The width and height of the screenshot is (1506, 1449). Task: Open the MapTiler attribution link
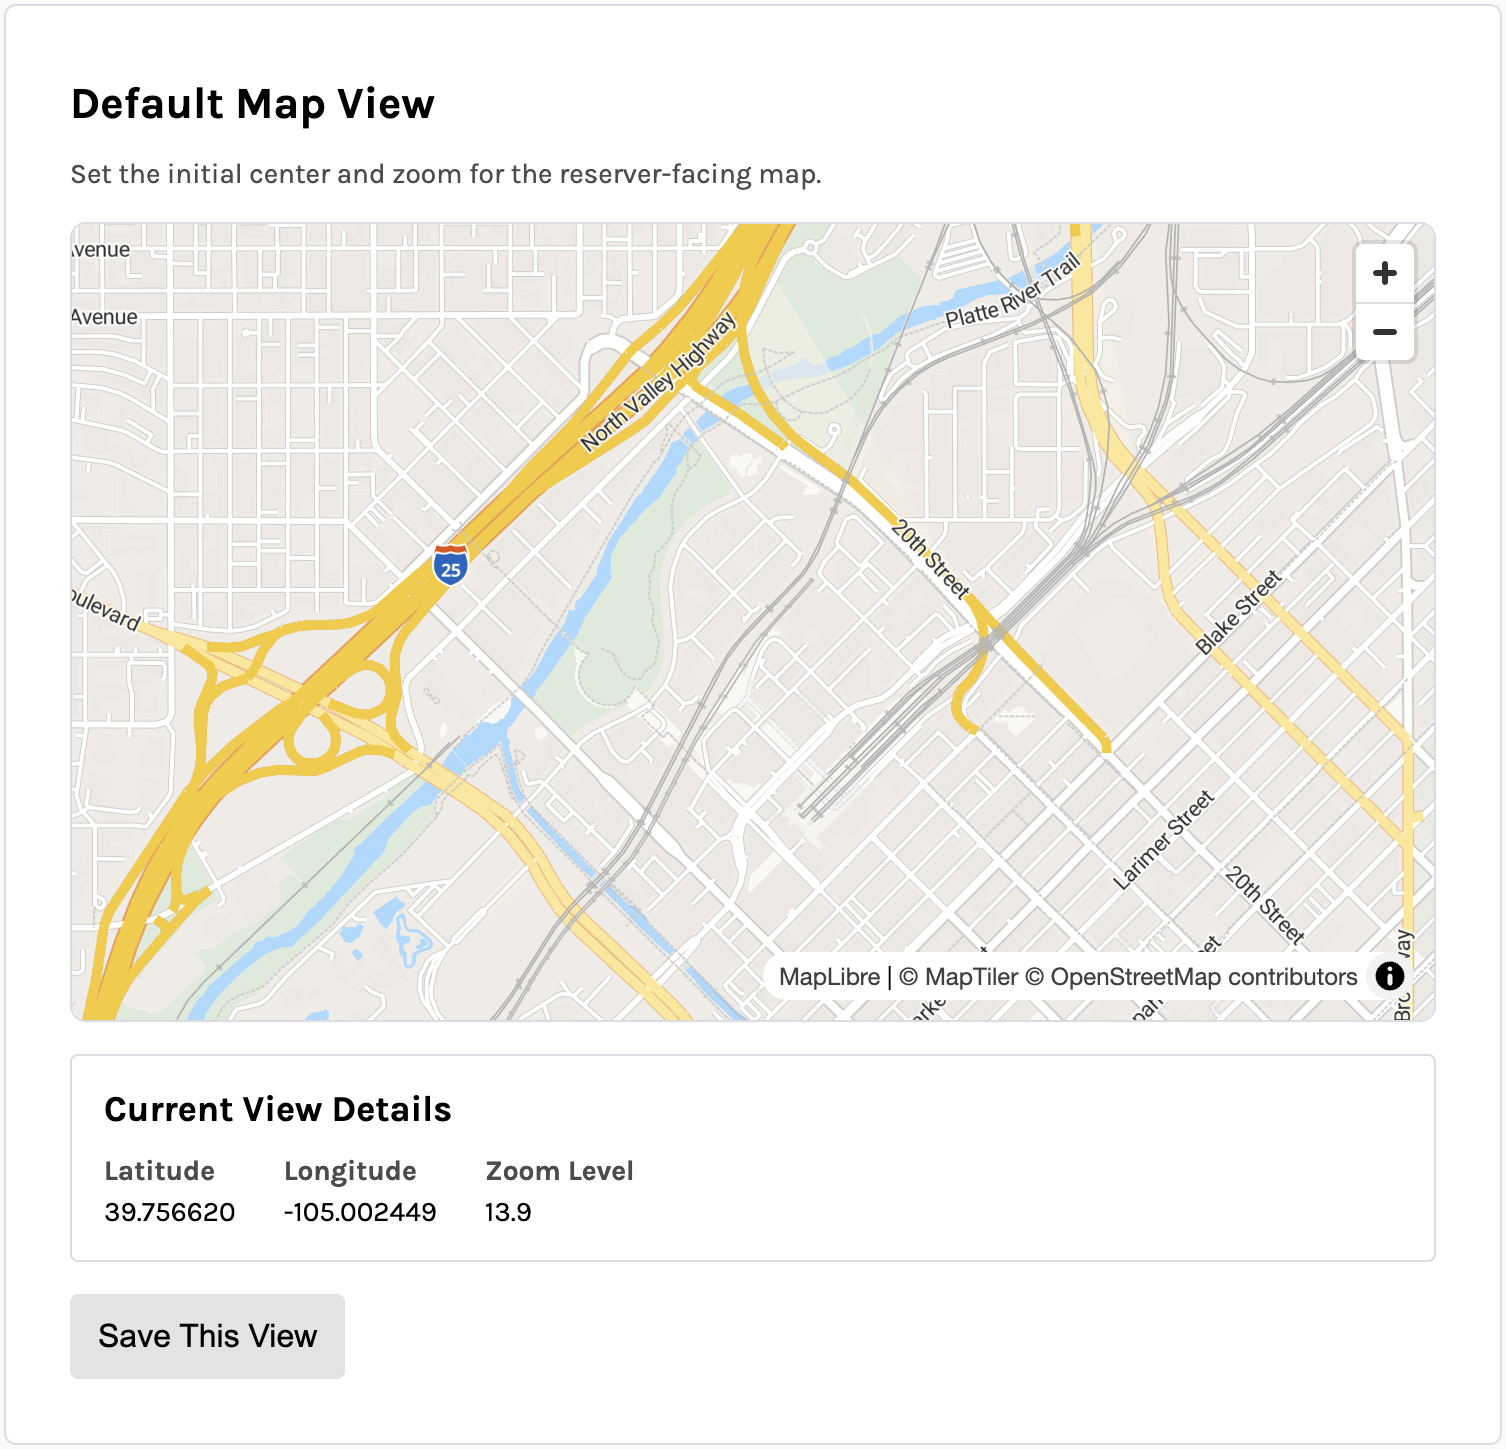958,977
